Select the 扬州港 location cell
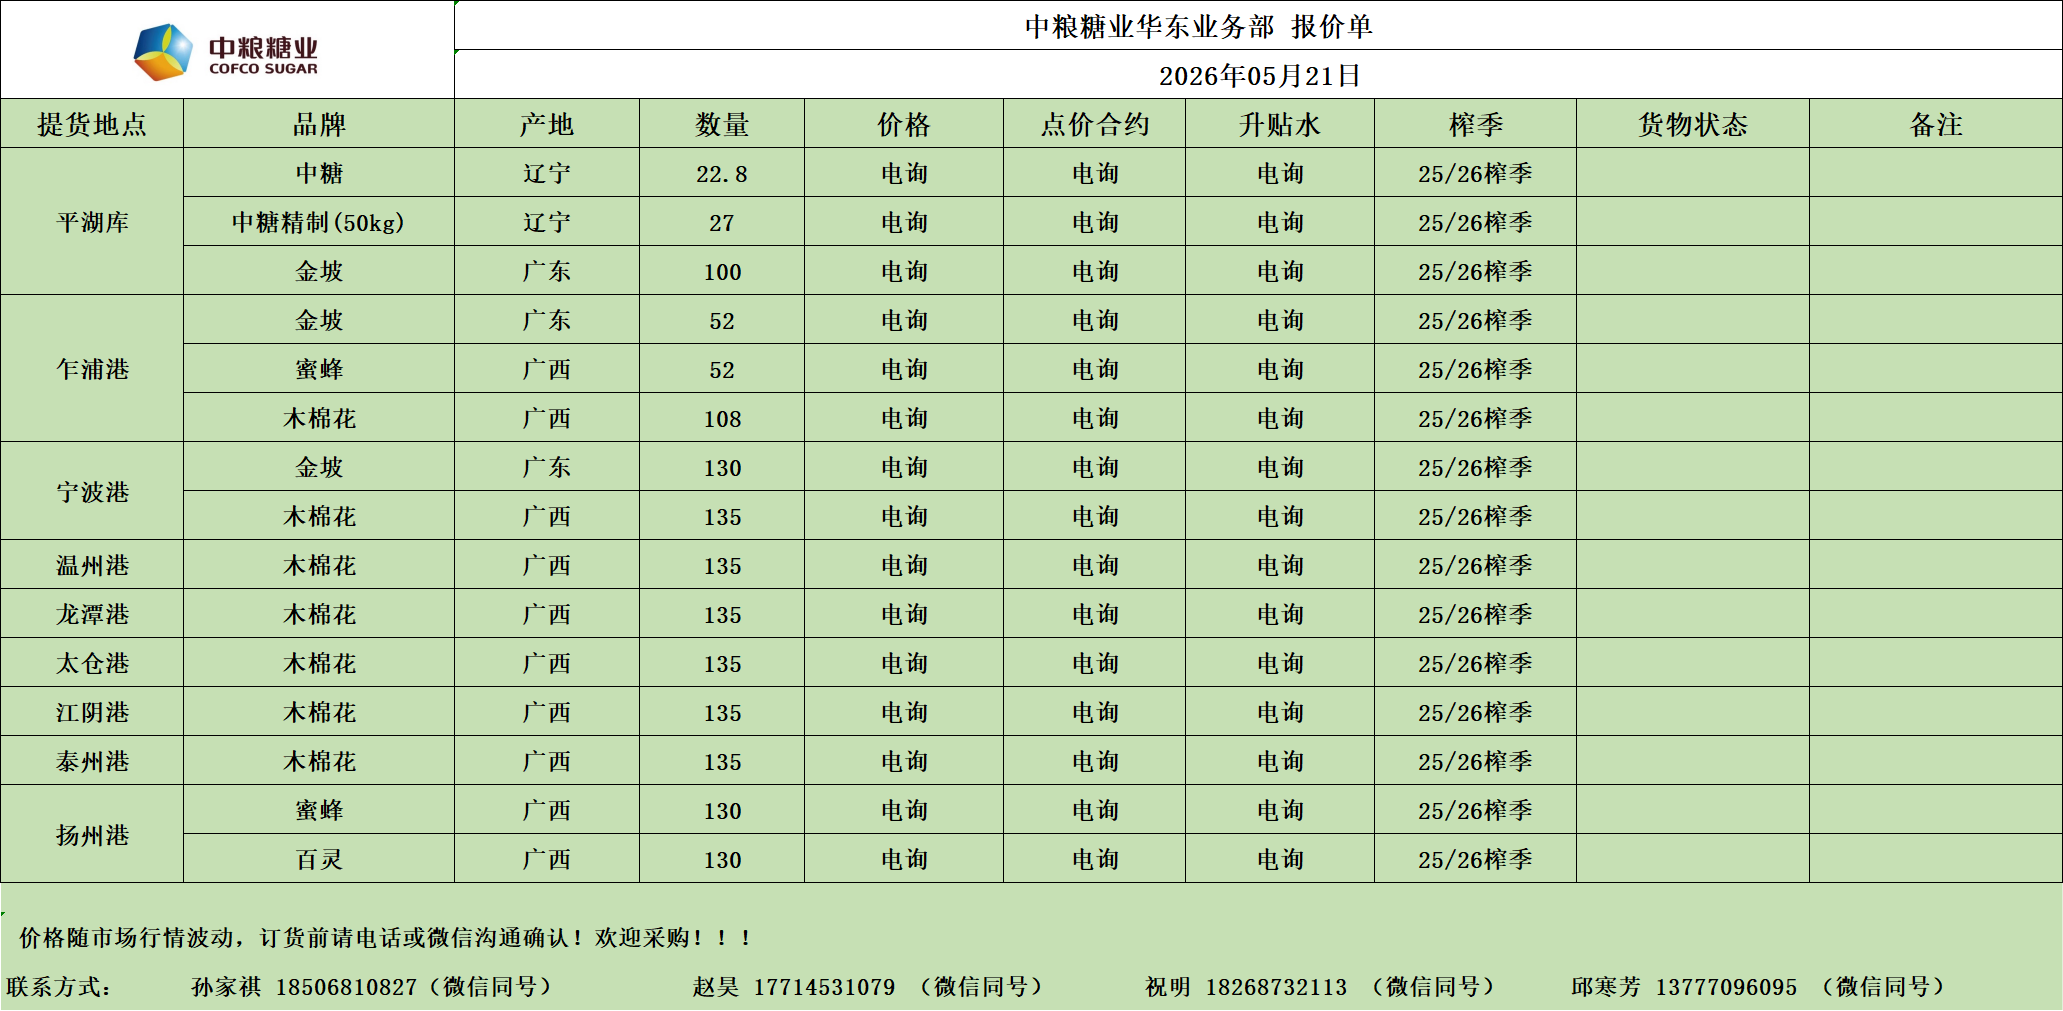This screenshot has width=2063, height=1011. (92, 835)
